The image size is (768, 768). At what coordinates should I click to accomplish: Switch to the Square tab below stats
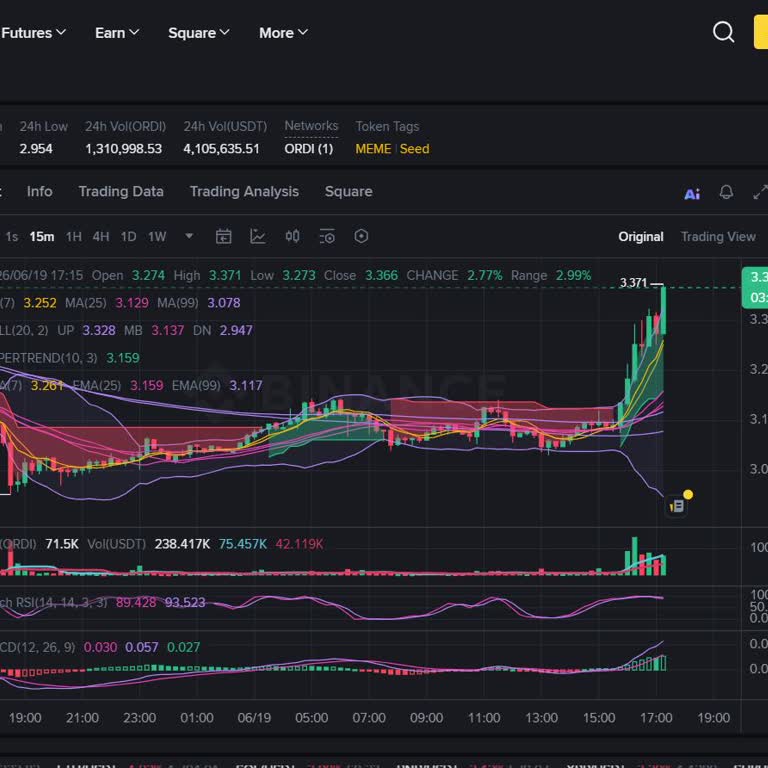[349, 192]
